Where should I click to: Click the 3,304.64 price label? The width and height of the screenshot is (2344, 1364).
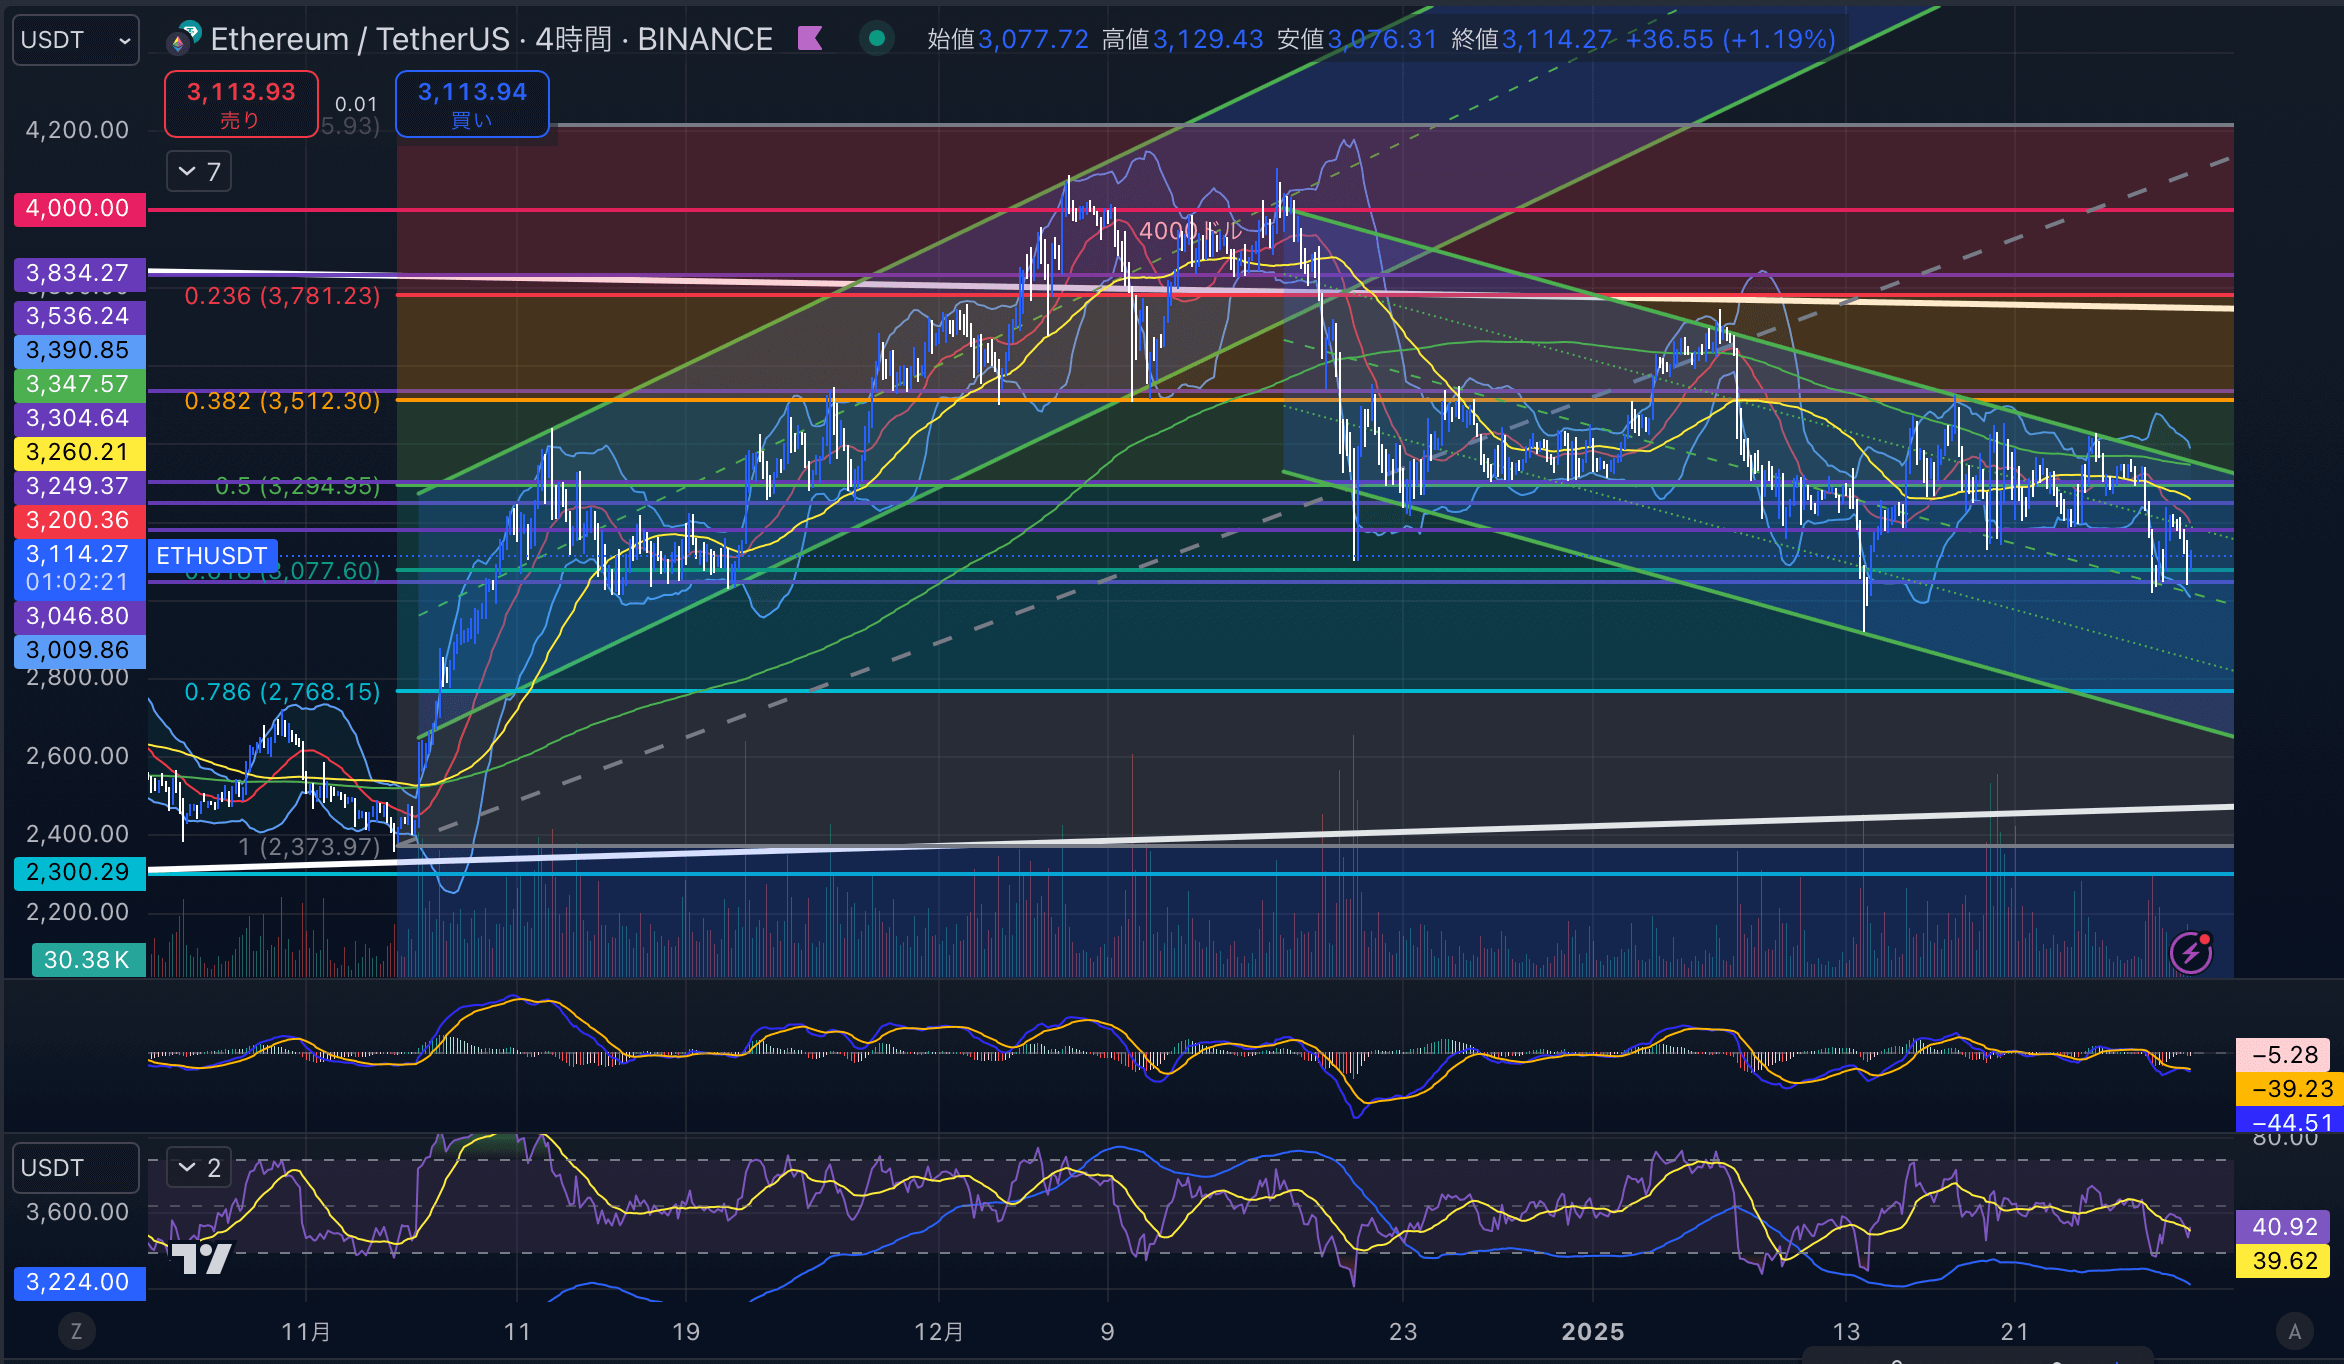[79, 418]
